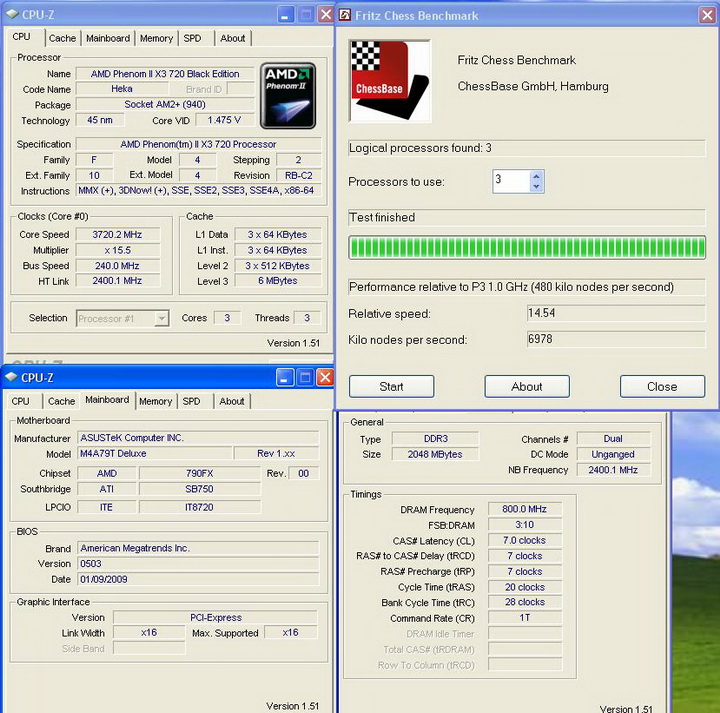The width and height of the screenshot is (720, 713).
Task: Click the ChessBase logo image
Action: (390, 81)
